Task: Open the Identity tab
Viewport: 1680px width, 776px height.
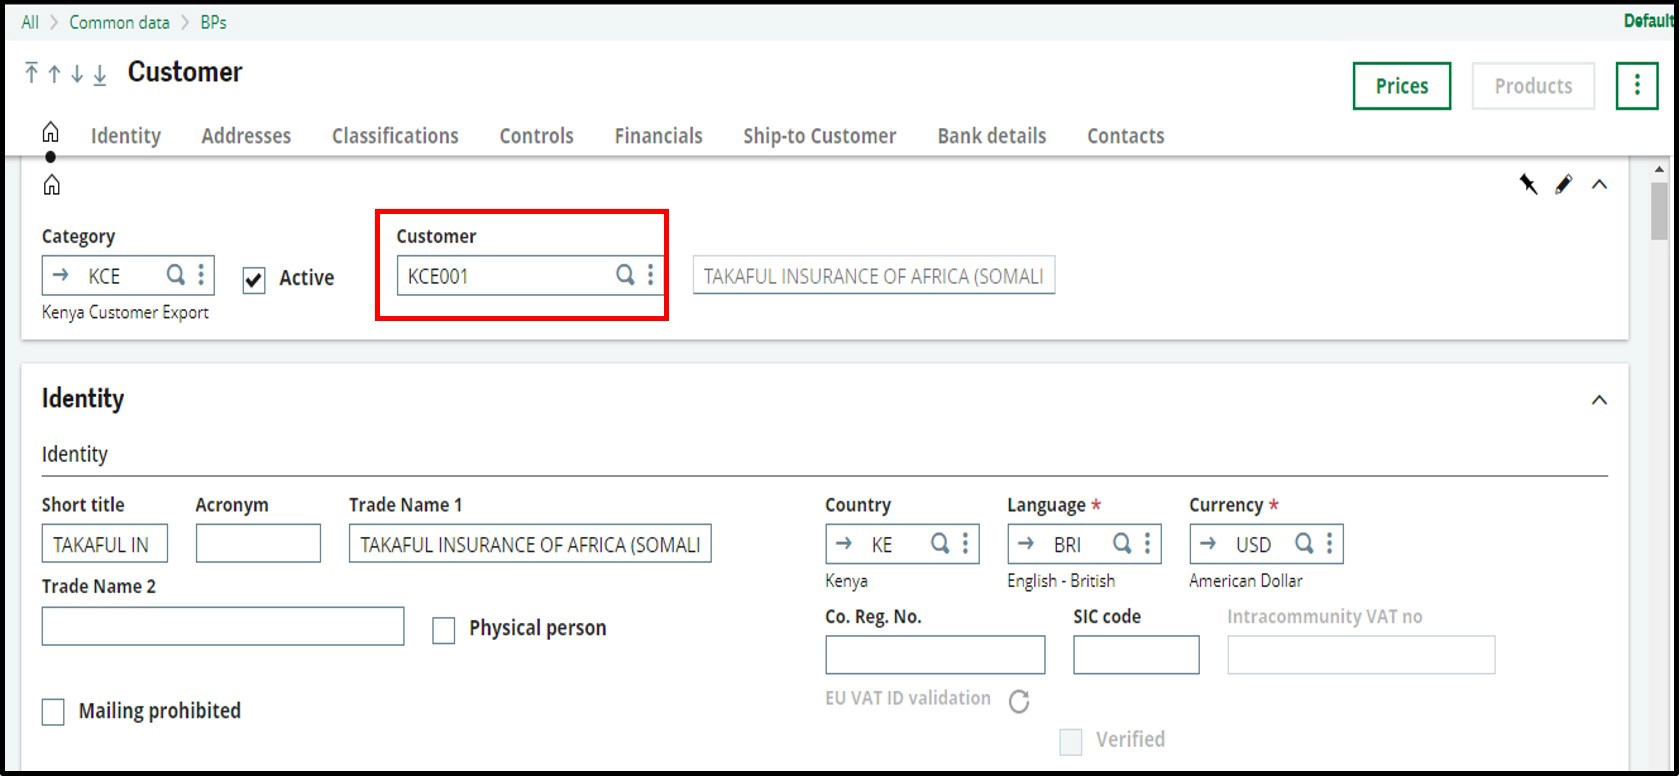Action: point(126,136)
